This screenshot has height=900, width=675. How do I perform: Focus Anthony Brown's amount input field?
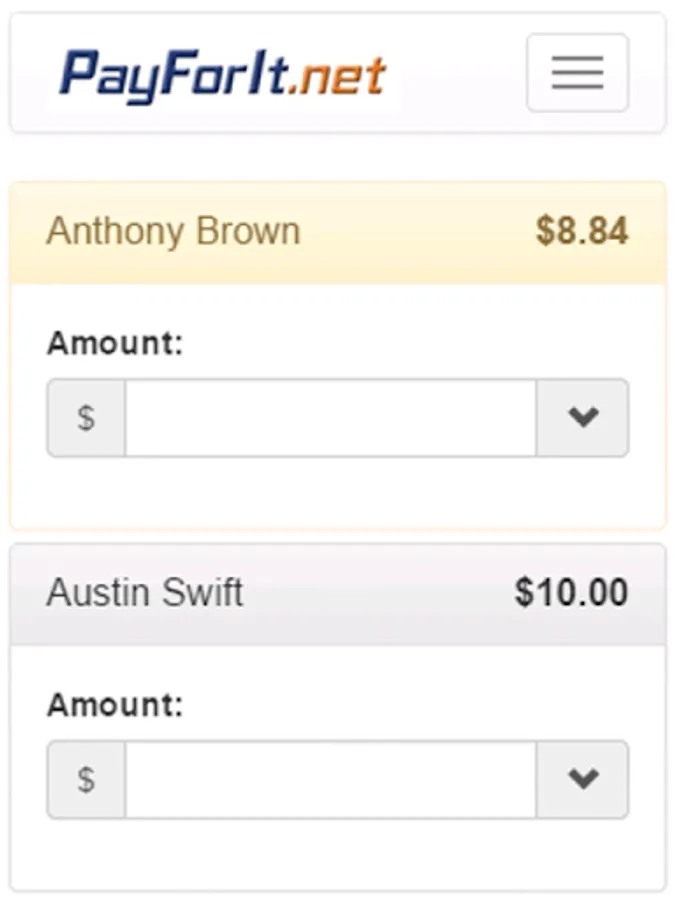[x=330, y=417]
